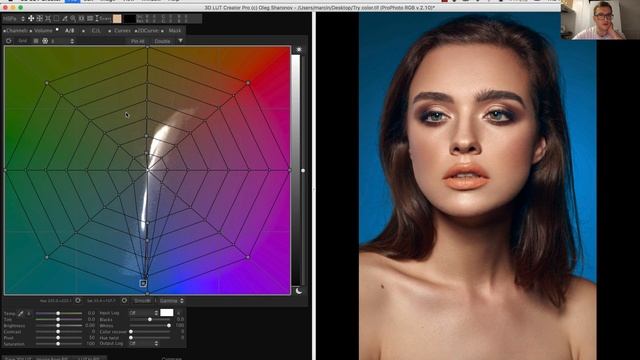Adjust the Blacks slider handle
The height and width of the screenshot is (360, 640).
point(150,319)
